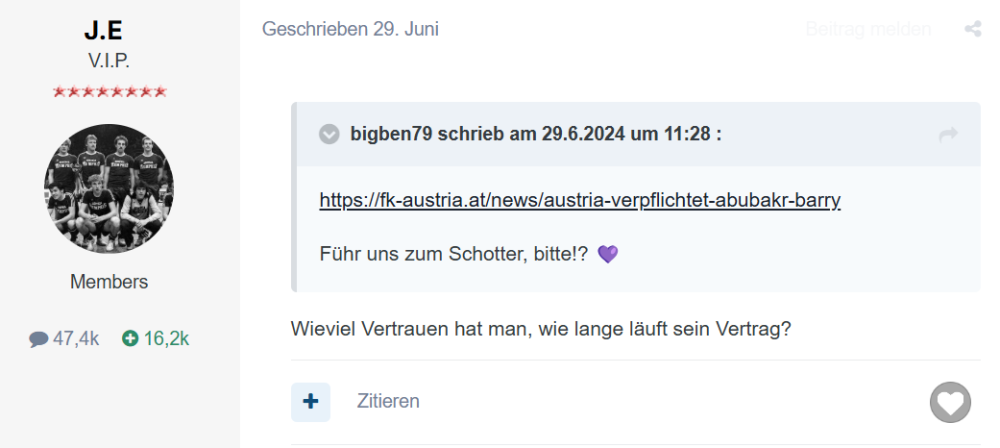The image size is (1000, 448).
Task: Click the share icon beside Beitrag melden
Action: (972, 30)
